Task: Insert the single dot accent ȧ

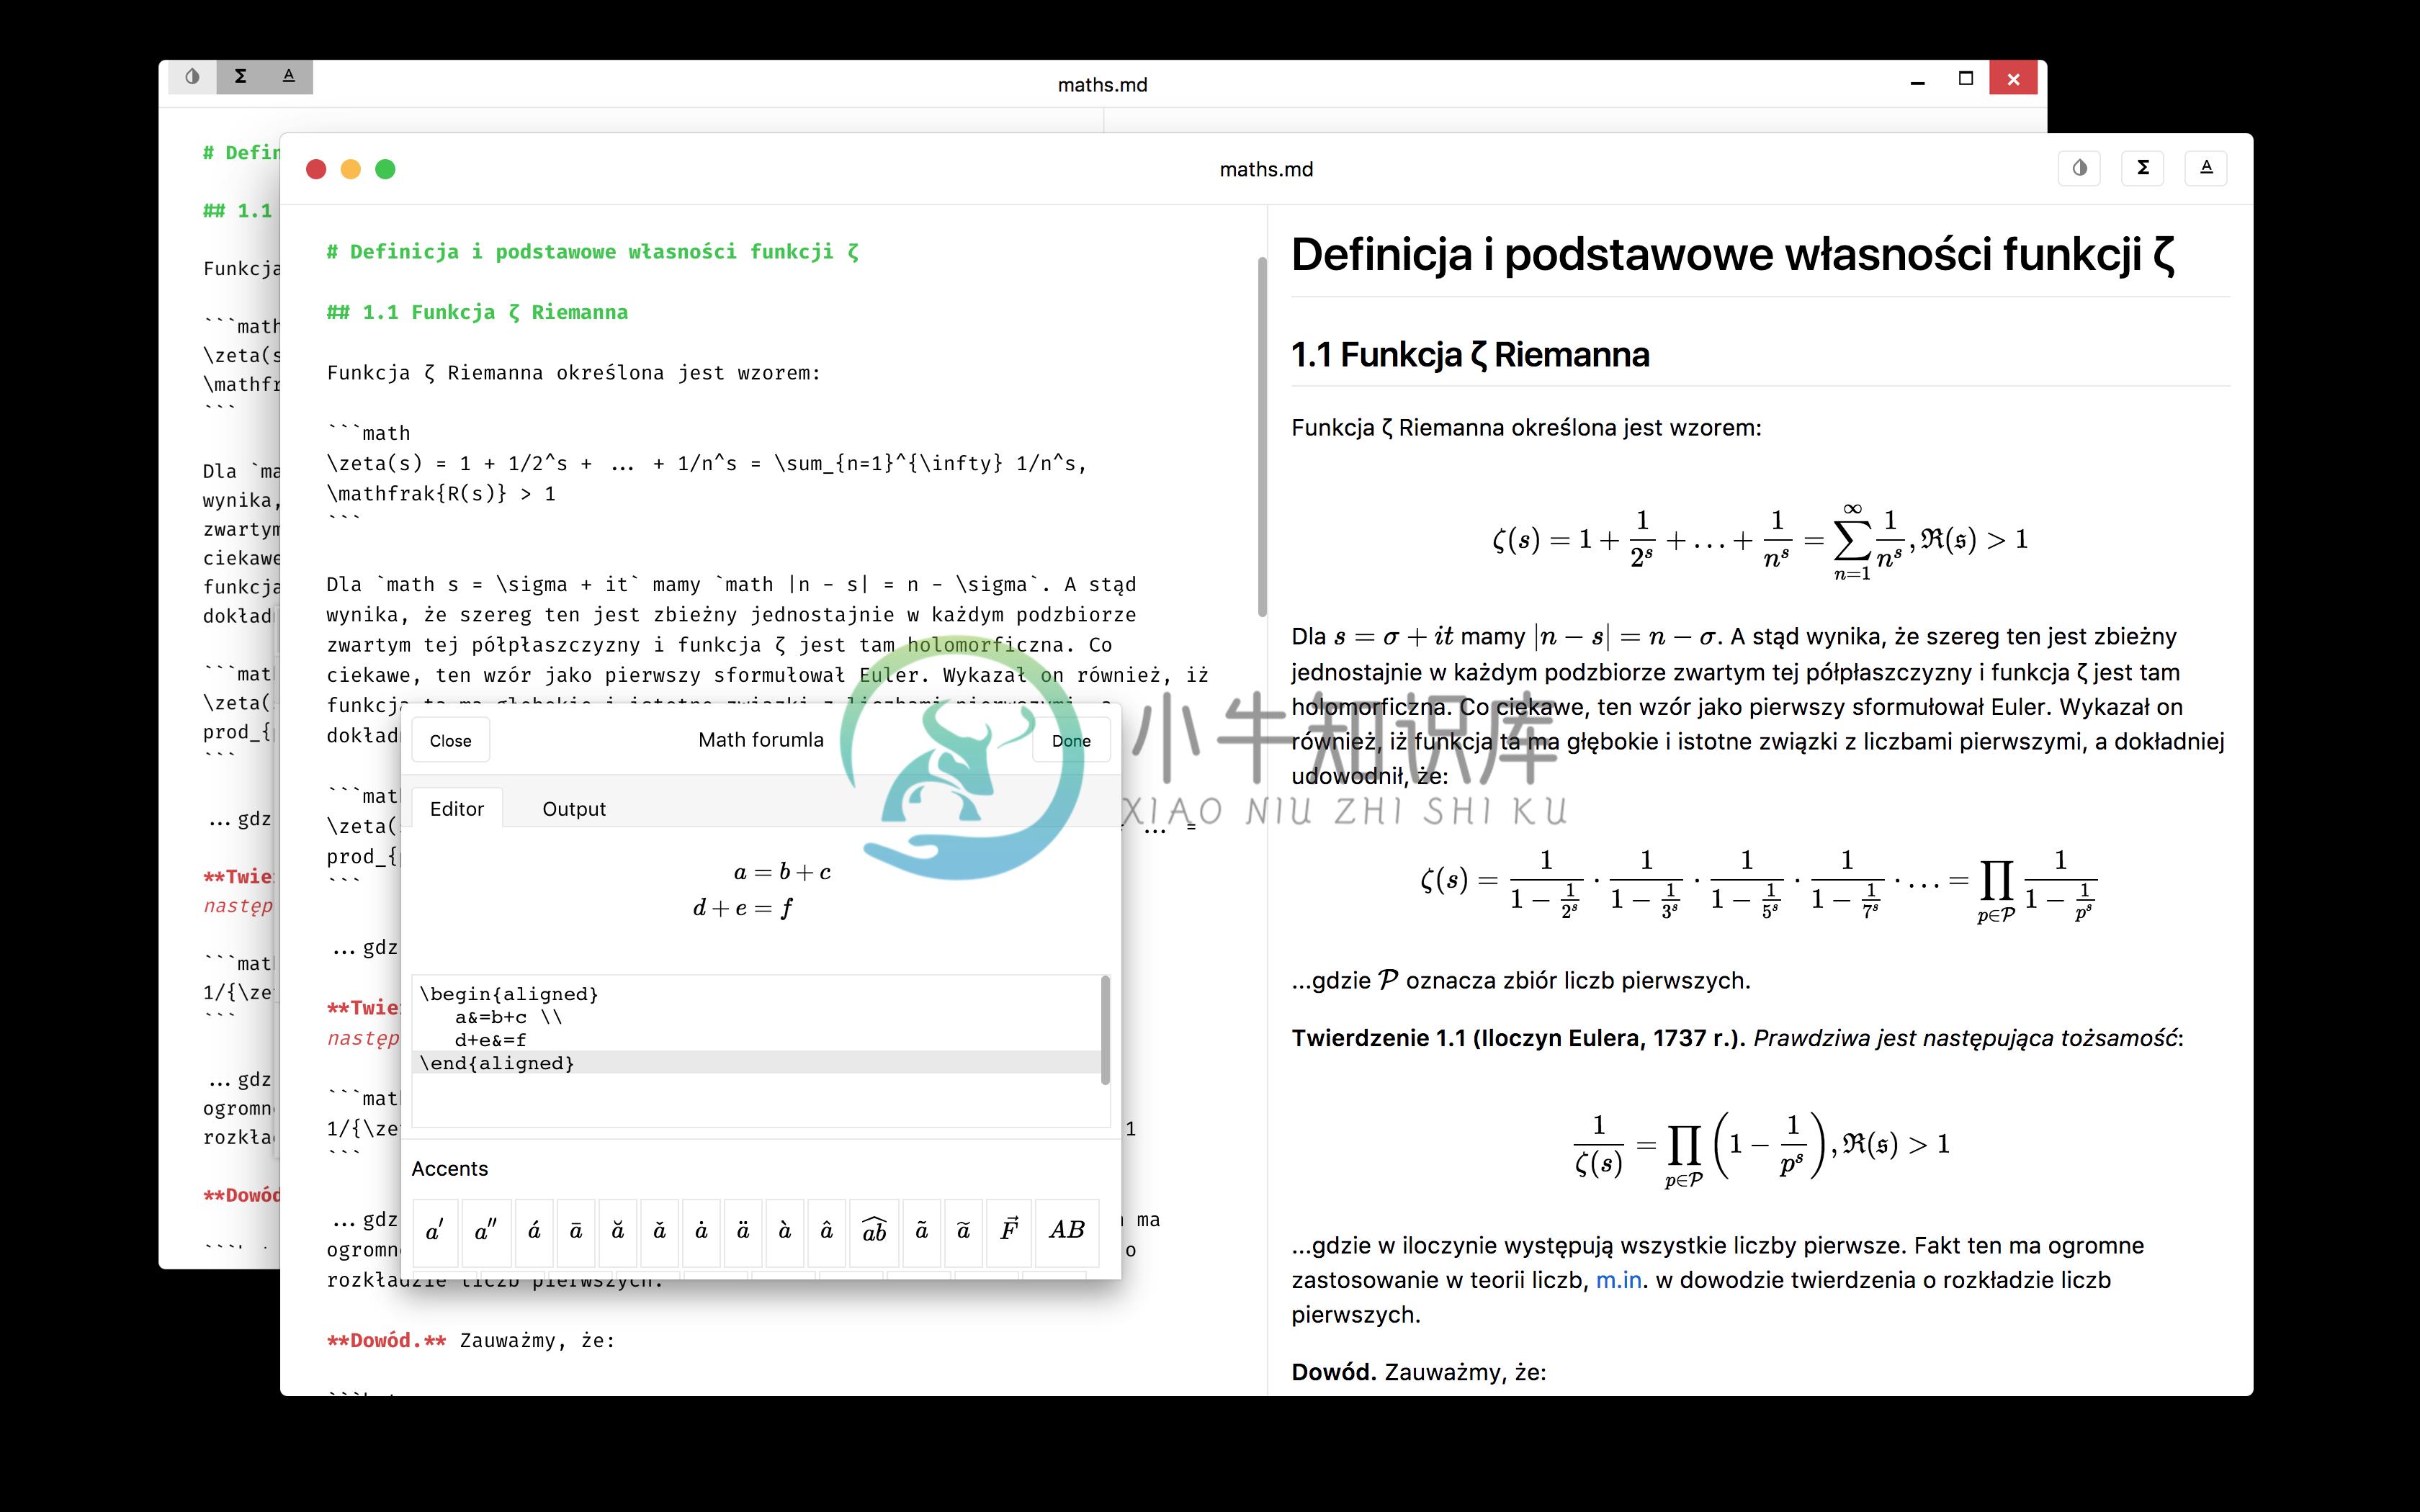Action: (x=701, y=1231)
